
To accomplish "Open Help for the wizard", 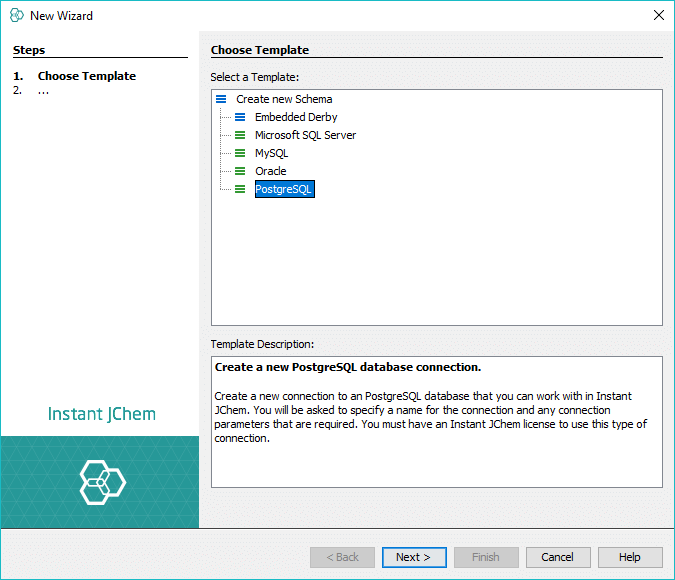I will coord(629,557).
